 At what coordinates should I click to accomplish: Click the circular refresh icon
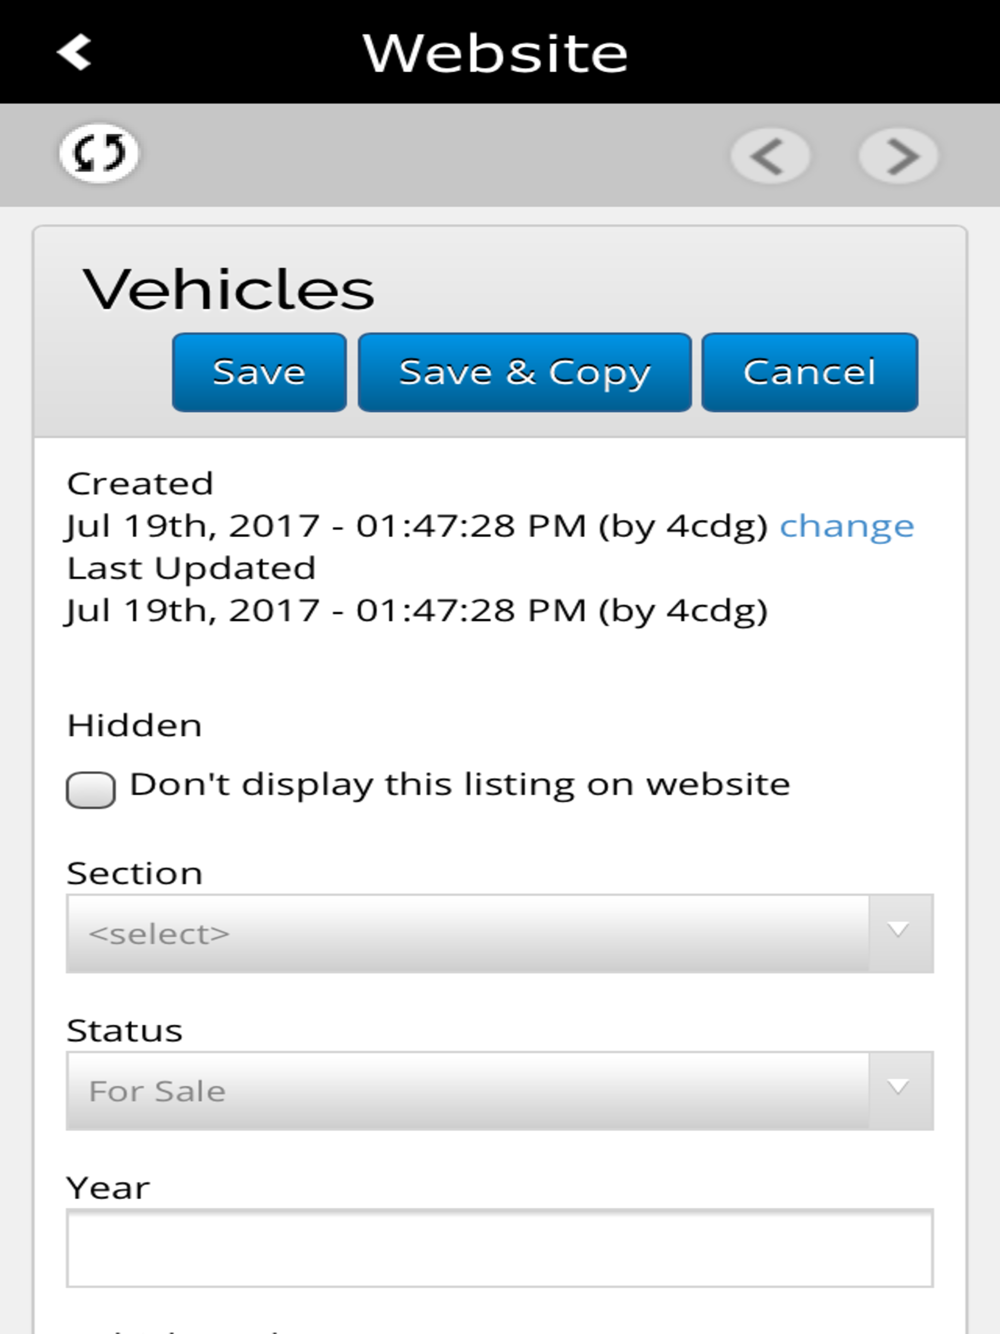point(99,154)
